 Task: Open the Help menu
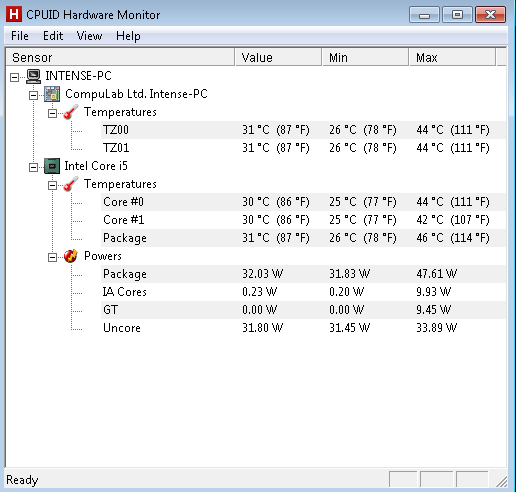[128, 36]
